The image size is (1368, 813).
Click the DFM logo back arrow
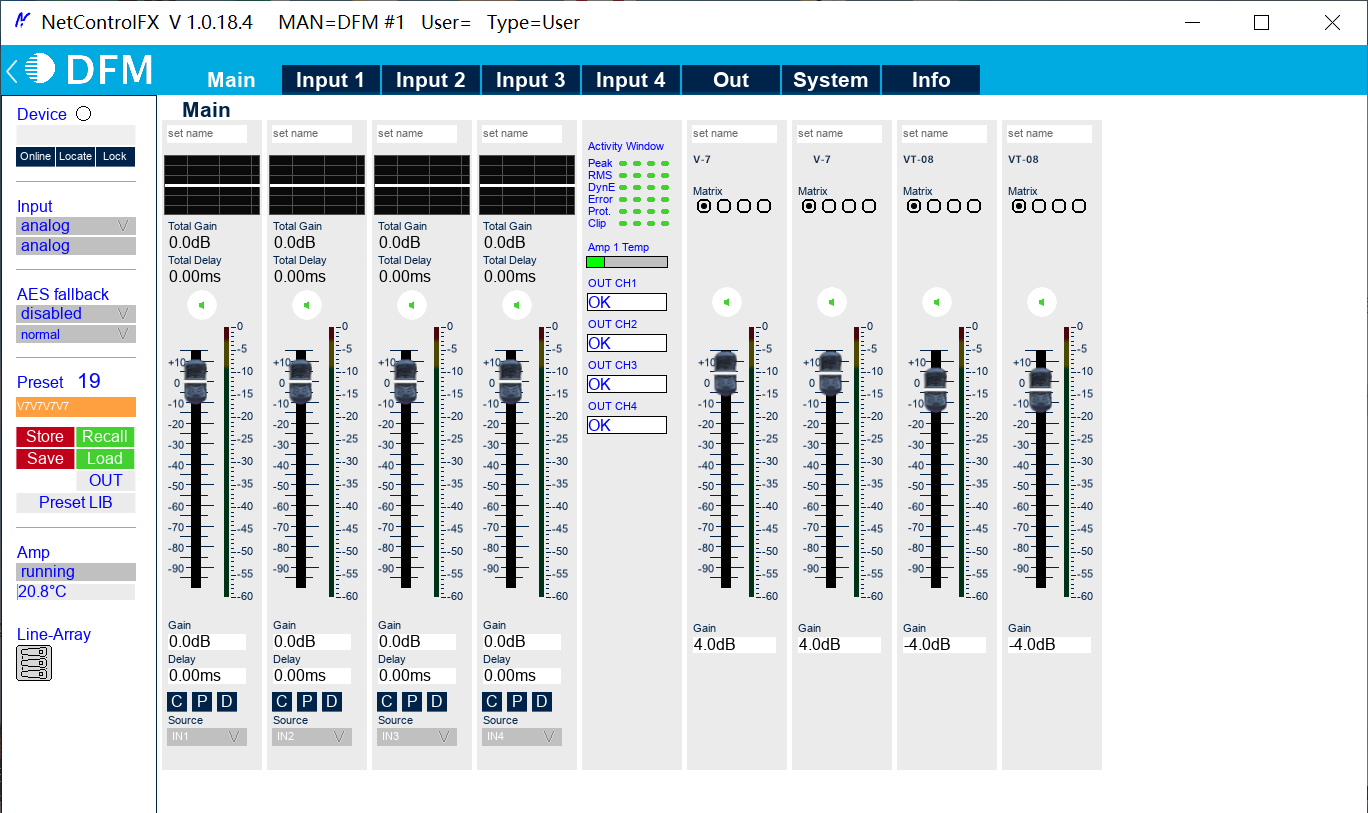click(12, 71)
